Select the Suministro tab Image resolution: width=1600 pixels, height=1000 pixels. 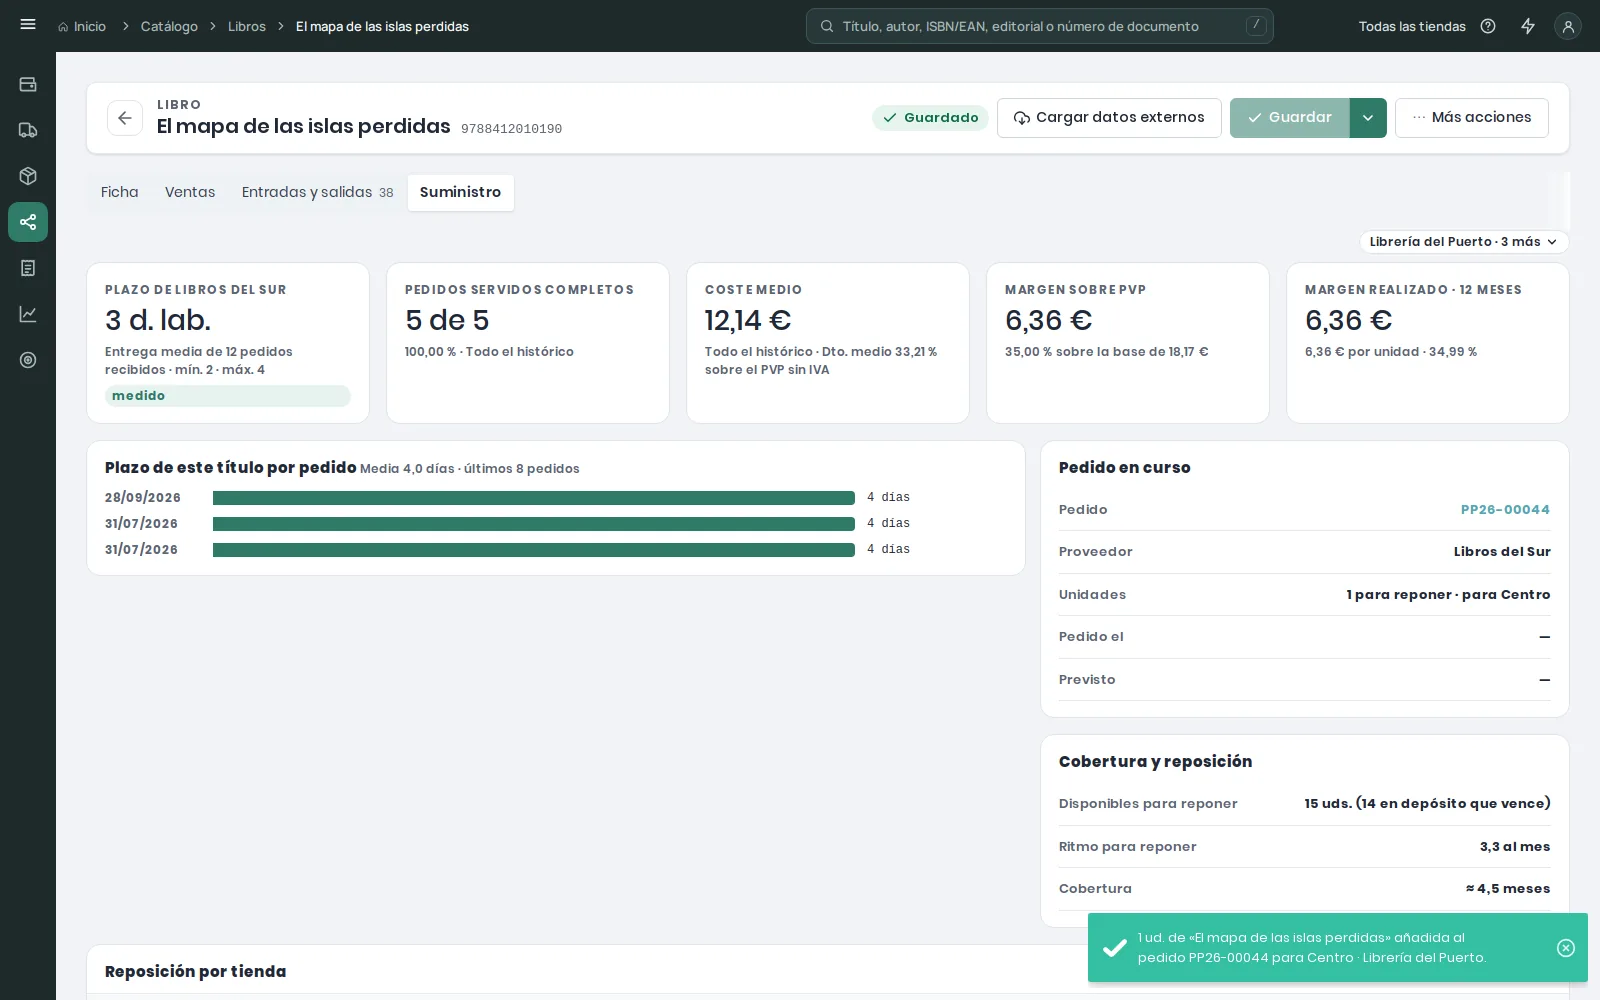pyautogui.click(x=461, y=192)
